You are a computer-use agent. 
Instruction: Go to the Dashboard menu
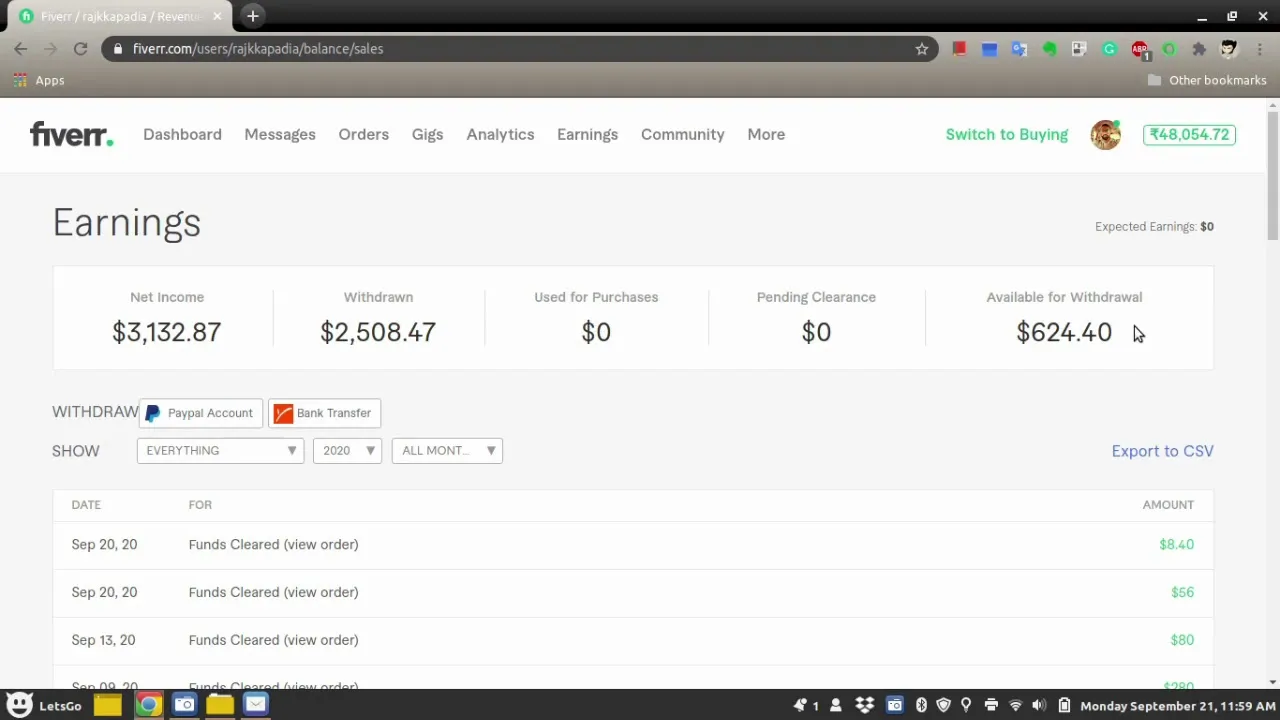(182, 134)
